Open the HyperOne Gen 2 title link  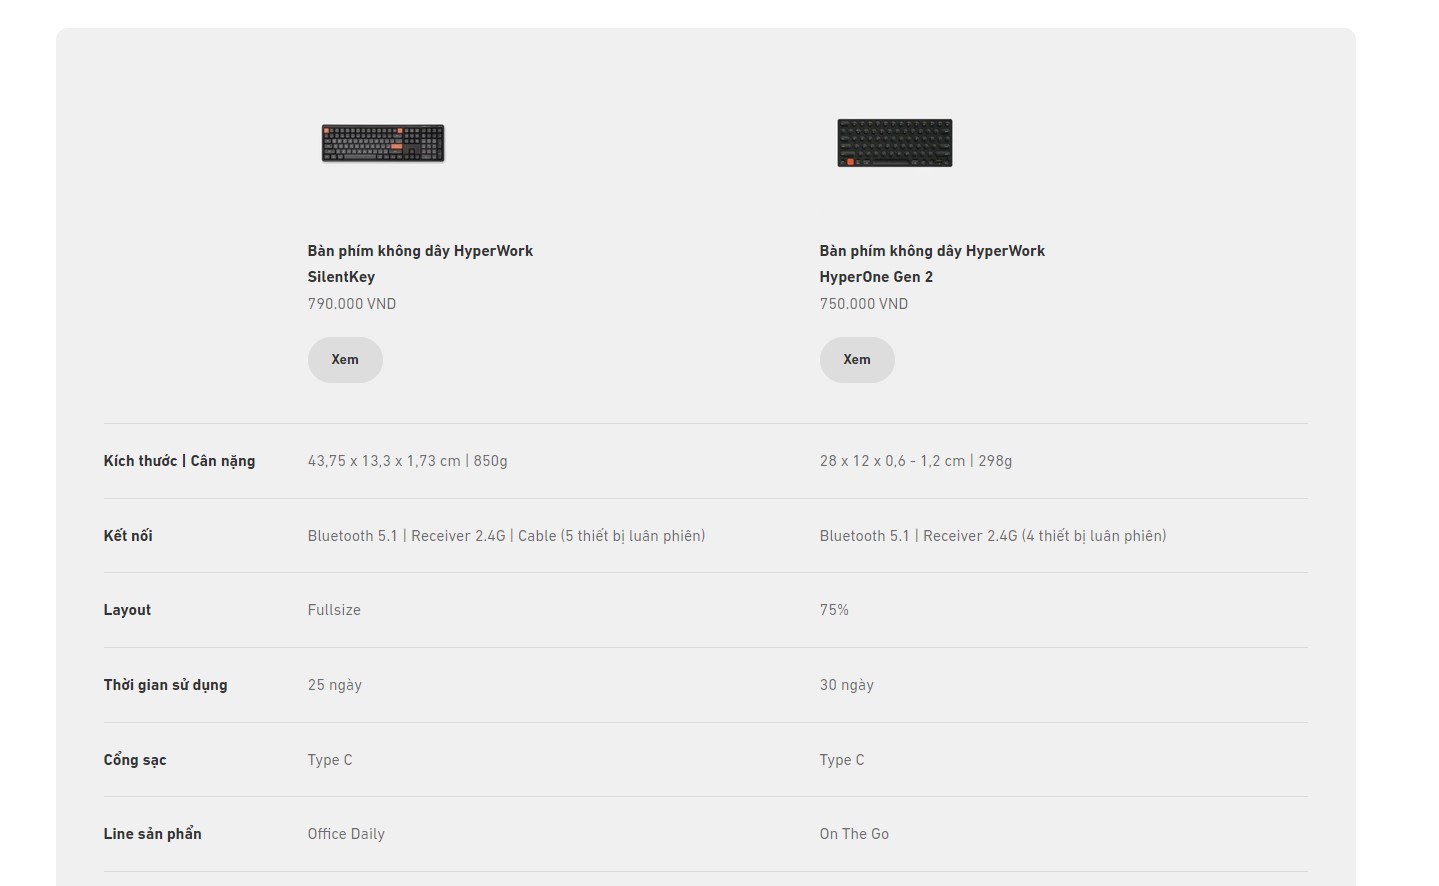[x=932, y=263]
